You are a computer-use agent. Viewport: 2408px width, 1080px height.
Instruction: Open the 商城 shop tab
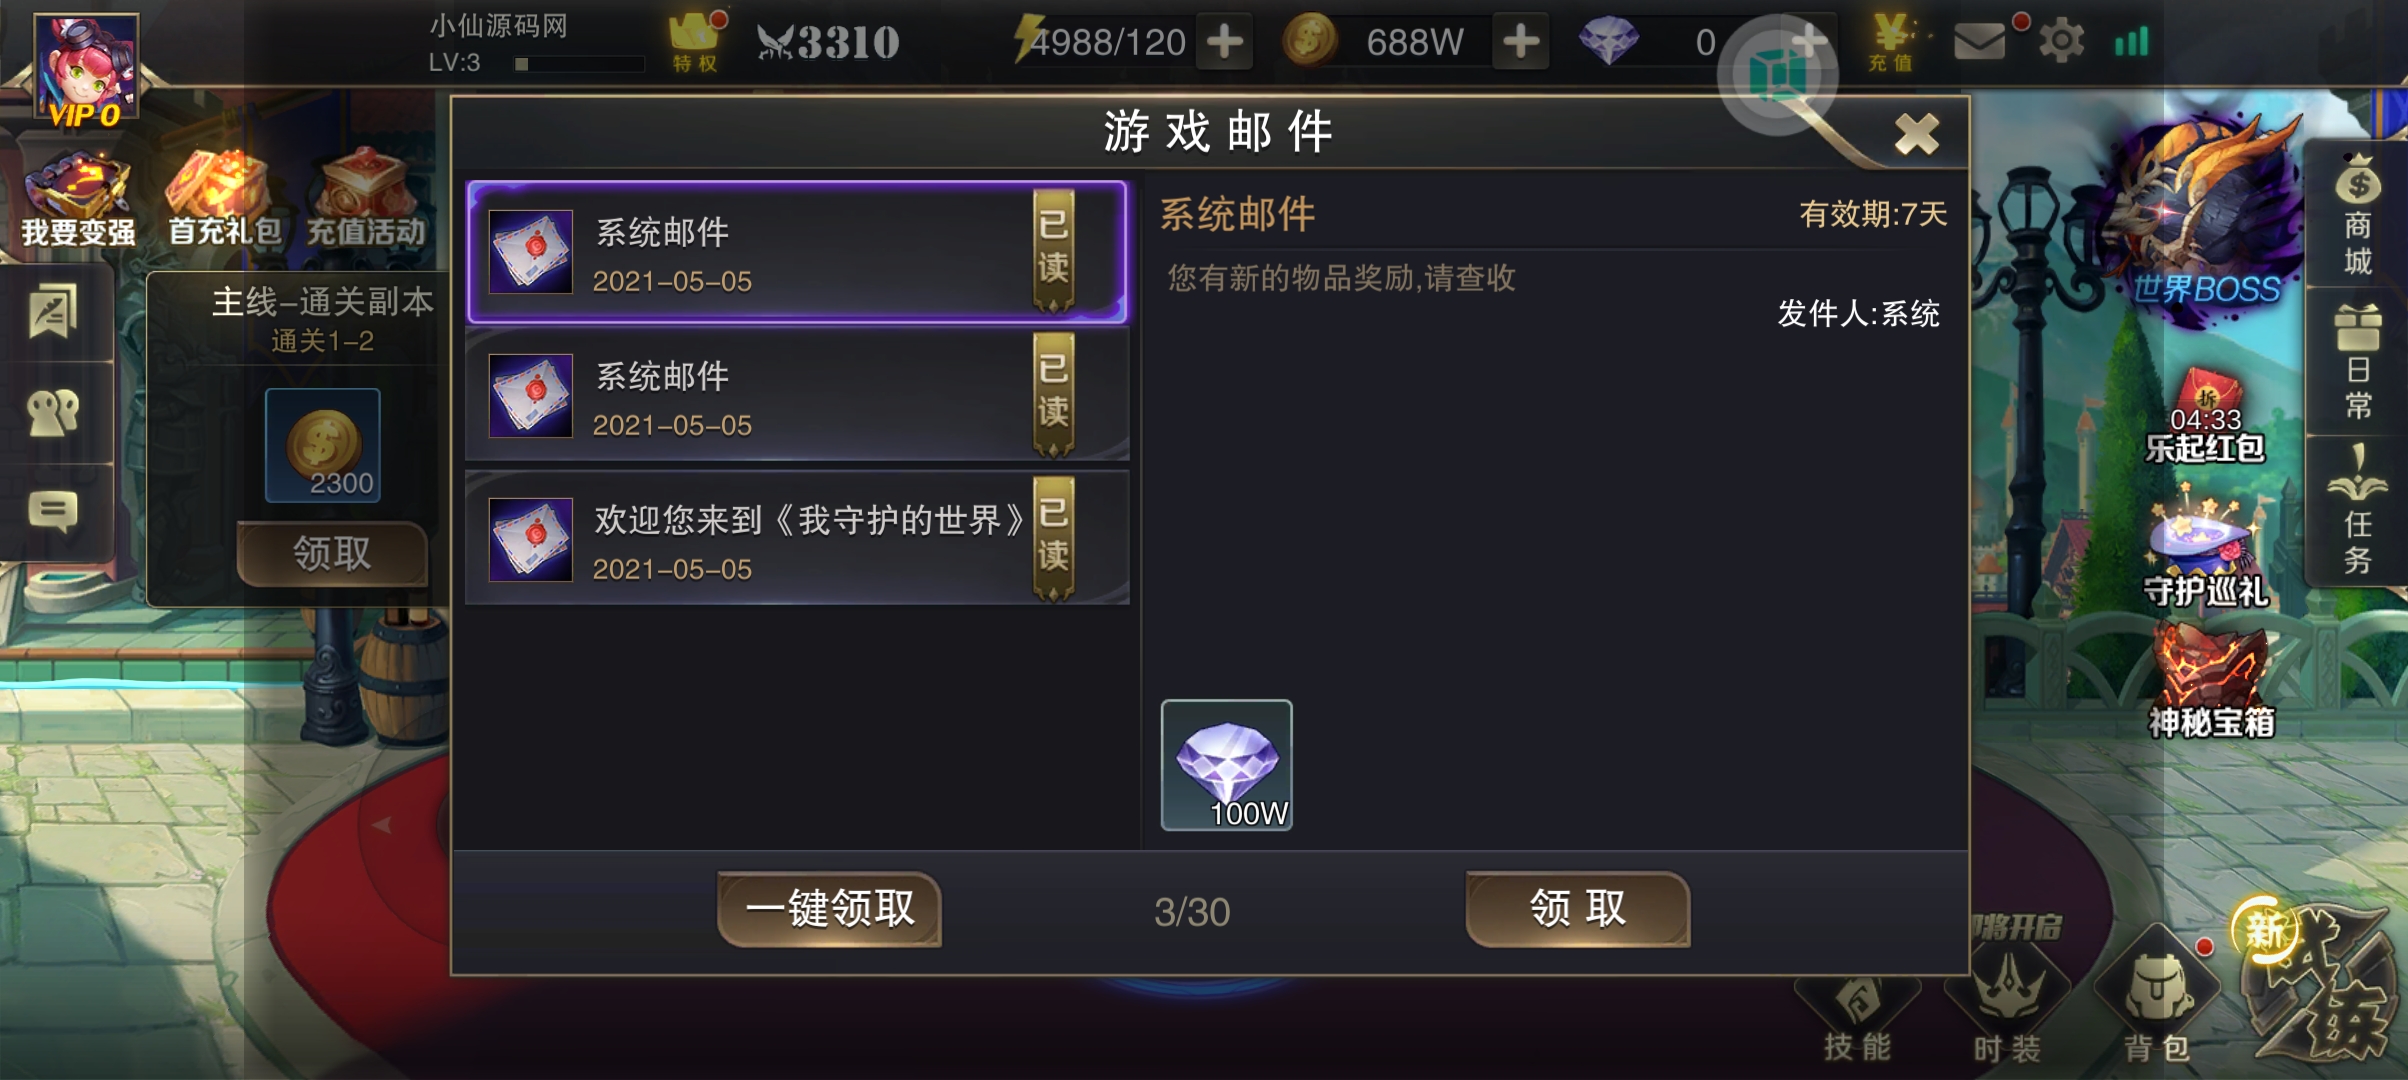click(x=2358, y=215)
